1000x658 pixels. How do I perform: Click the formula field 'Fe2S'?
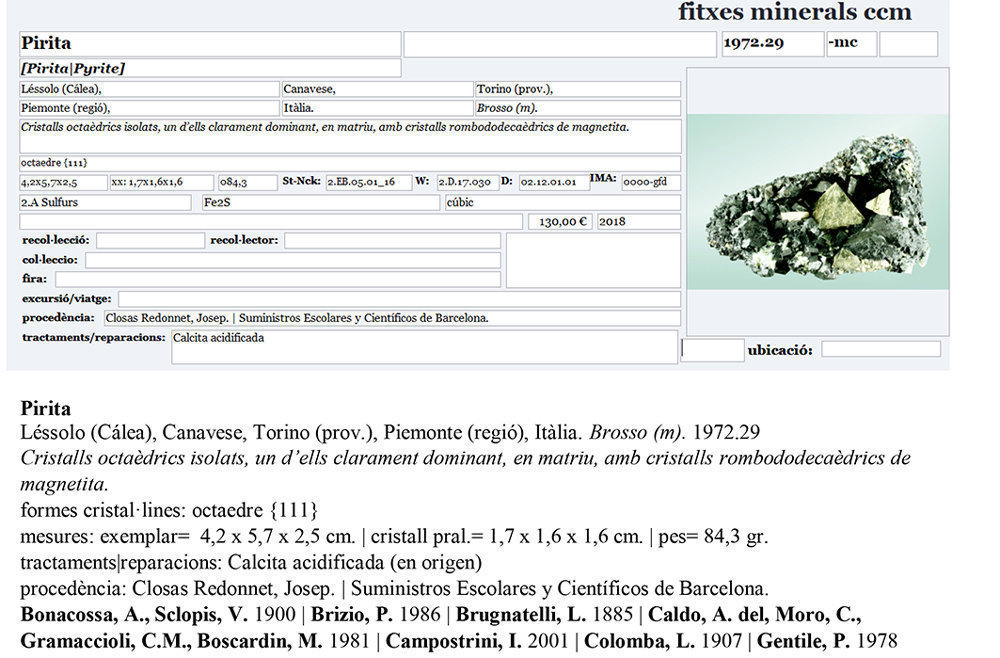[x=321, y=203]
